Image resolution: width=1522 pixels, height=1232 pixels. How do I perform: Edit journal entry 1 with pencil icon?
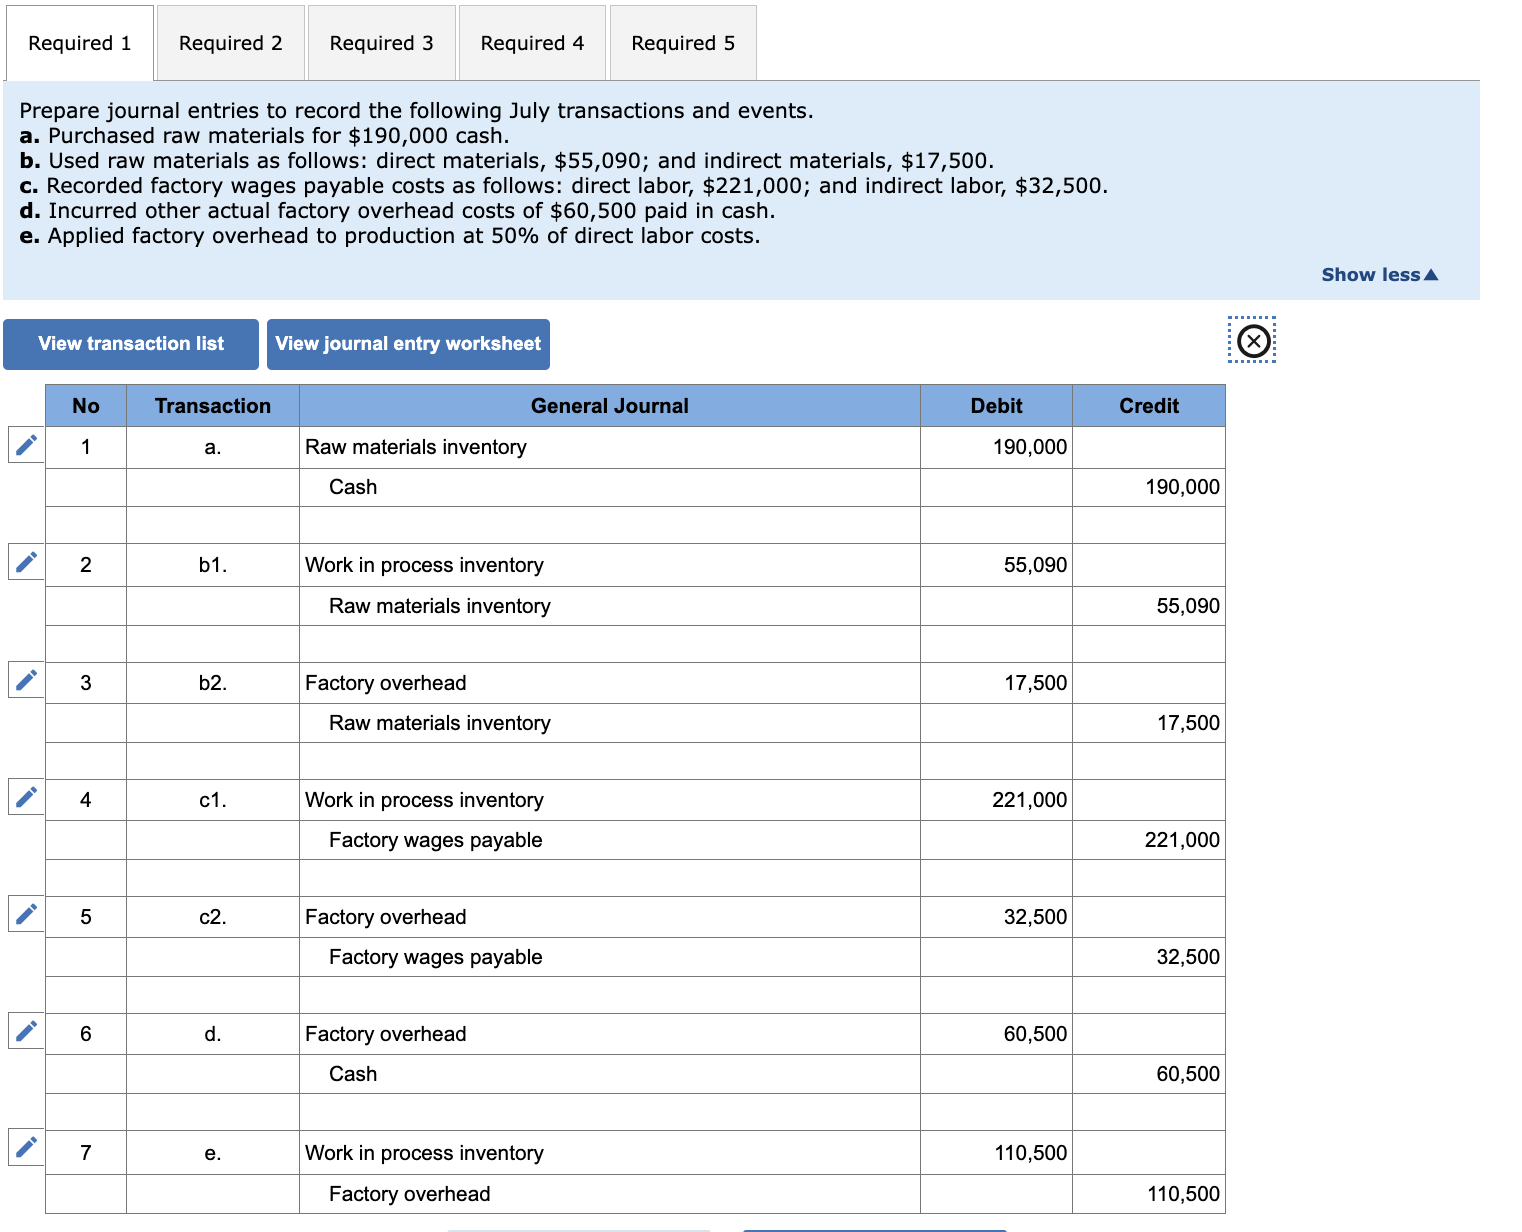click(26, 444)
